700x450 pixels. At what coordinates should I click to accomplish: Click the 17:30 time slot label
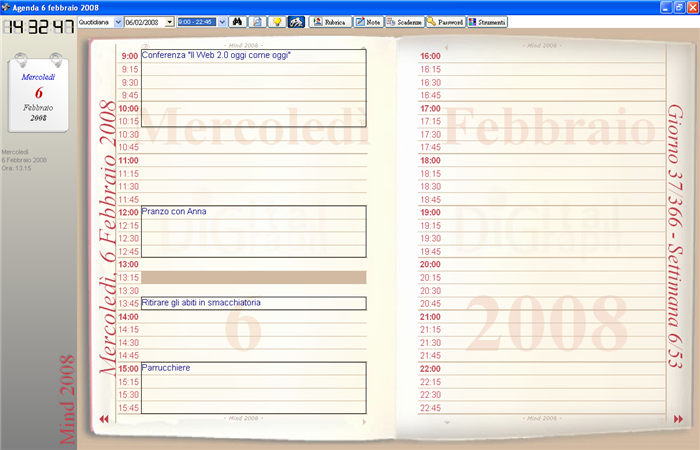tap(430, 134)
